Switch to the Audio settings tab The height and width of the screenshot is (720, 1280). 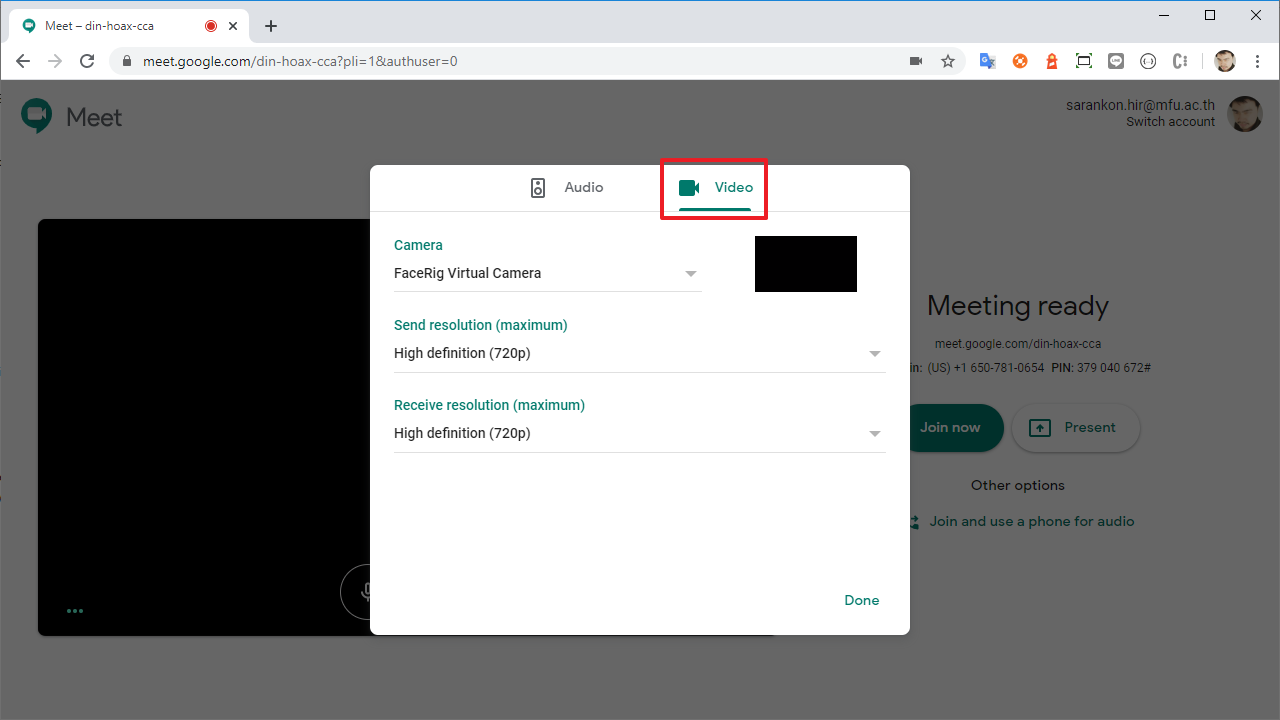[566, 188]
